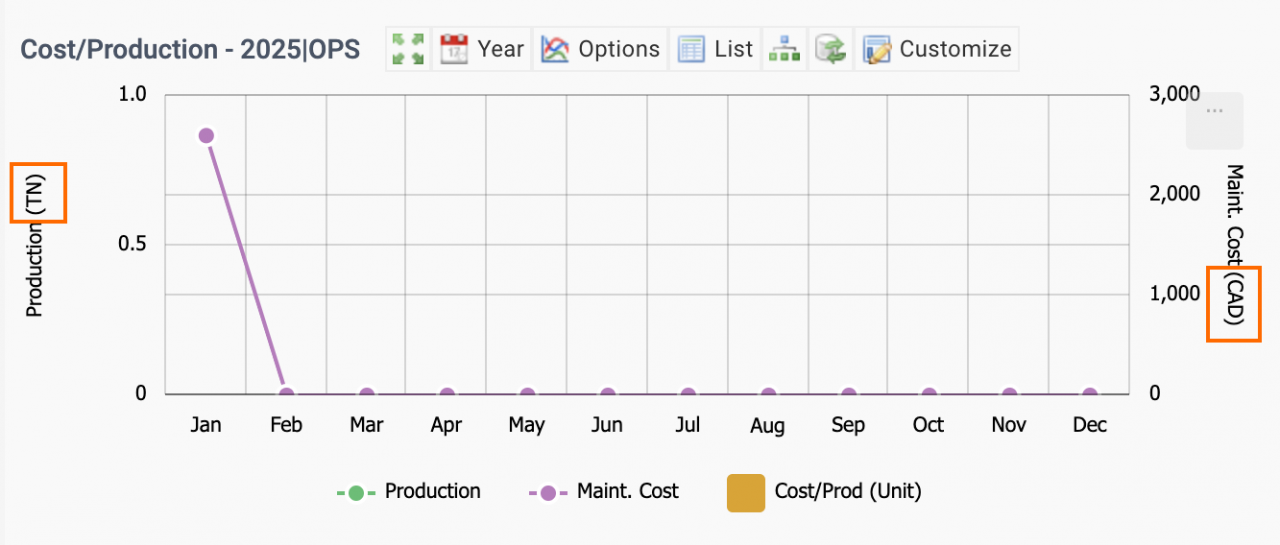Image resolution: width=1280 pixels, height=545 pixels.
Task: Switch to List view
Action: pos(715,49)
